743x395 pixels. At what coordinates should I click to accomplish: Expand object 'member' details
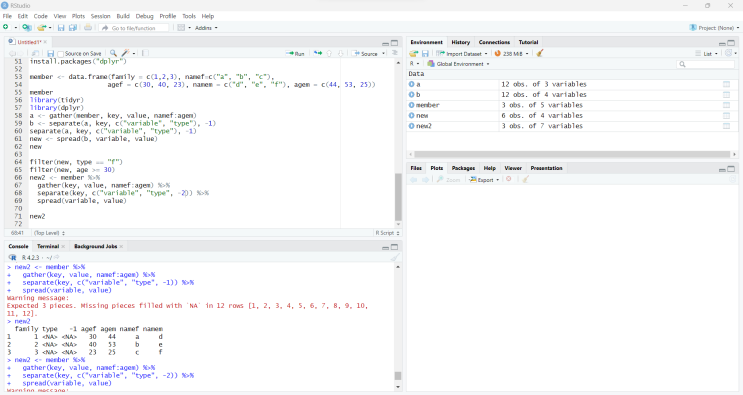click(411, 105)
